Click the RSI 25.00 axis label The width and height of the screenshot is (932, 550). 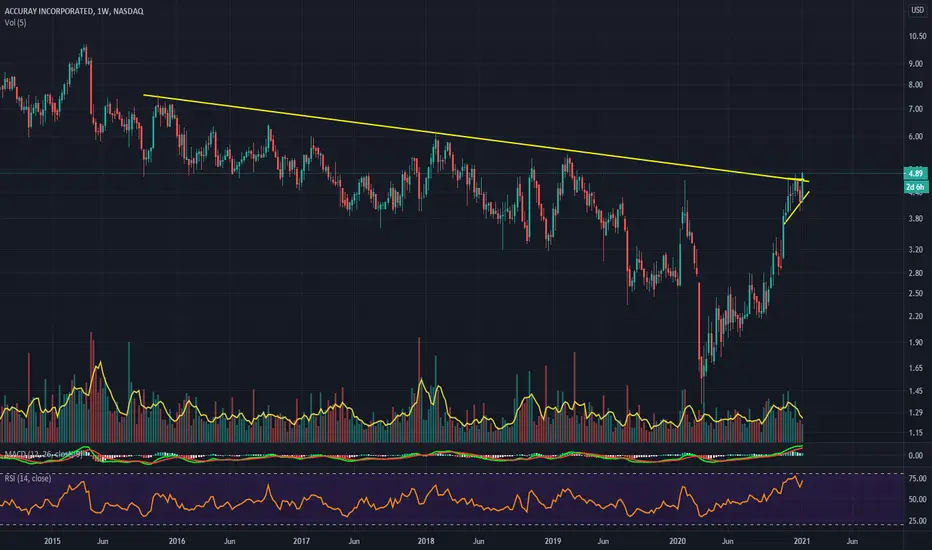(x=917, y=521)
